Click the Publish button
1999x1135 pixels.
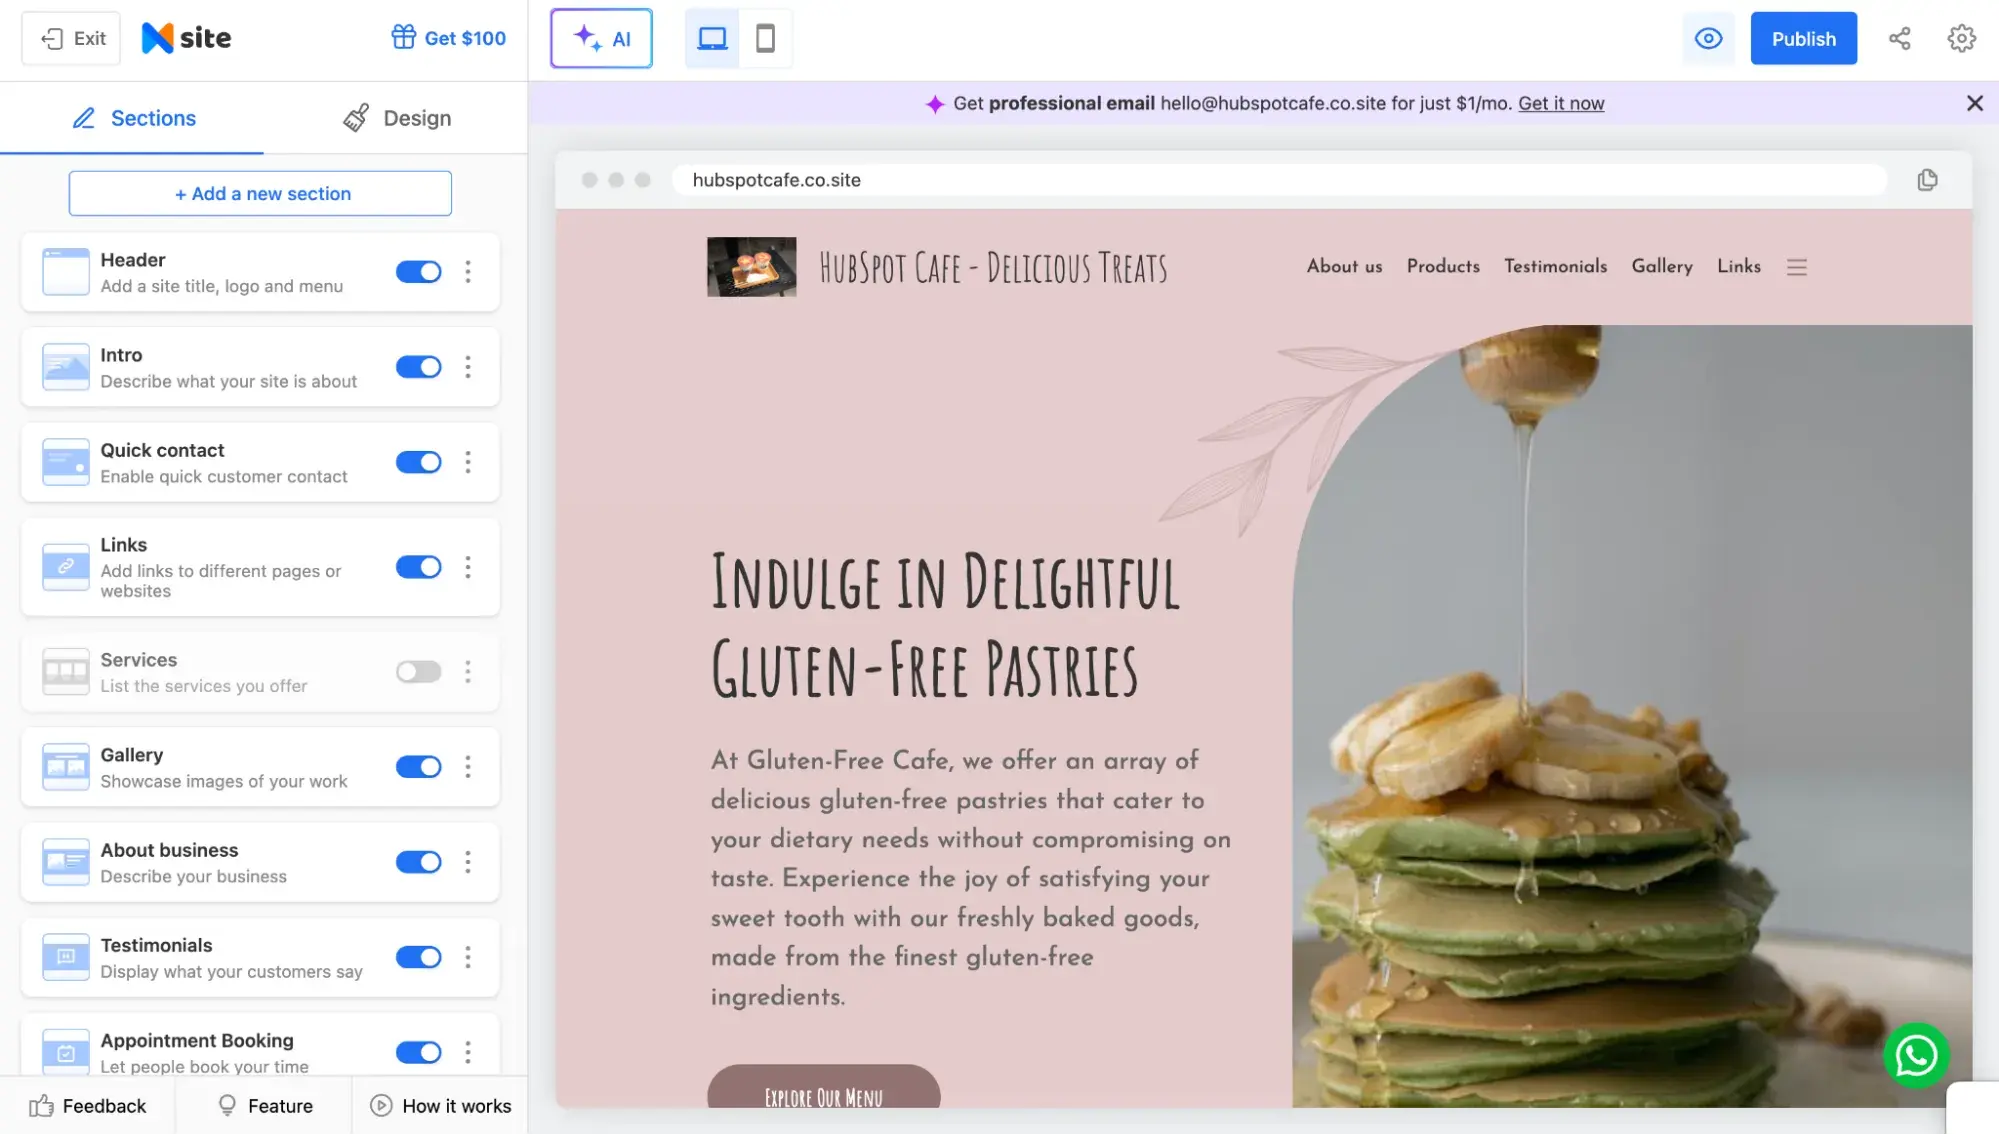coord(1803,38)
